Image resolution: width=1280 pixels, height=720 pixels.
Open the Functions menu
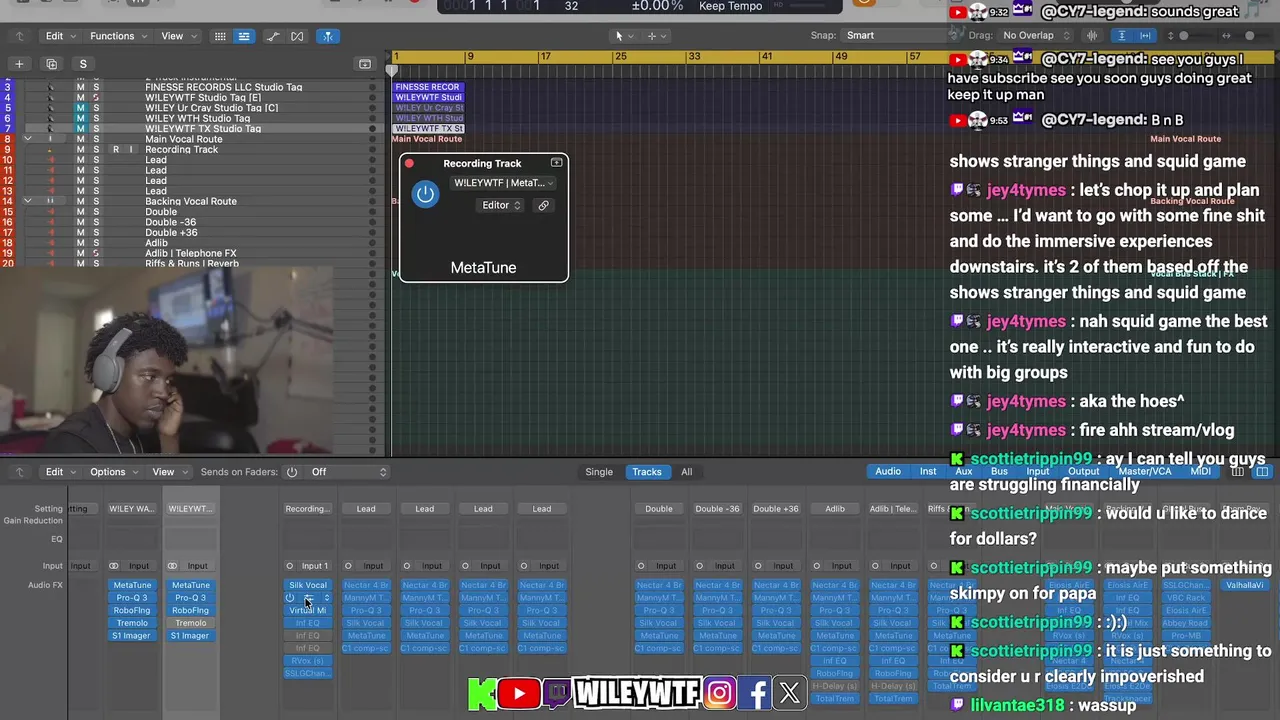118,36
